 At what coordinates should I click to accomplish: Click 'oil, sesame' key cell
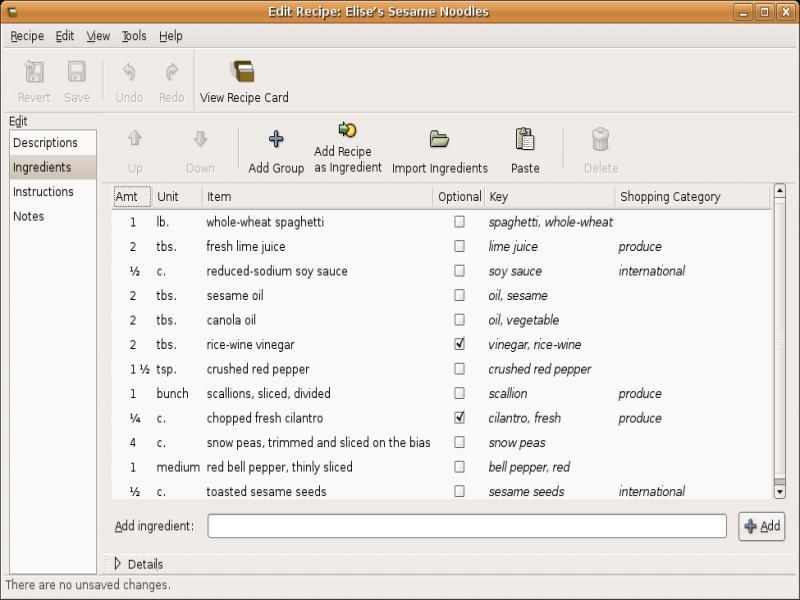518,295
